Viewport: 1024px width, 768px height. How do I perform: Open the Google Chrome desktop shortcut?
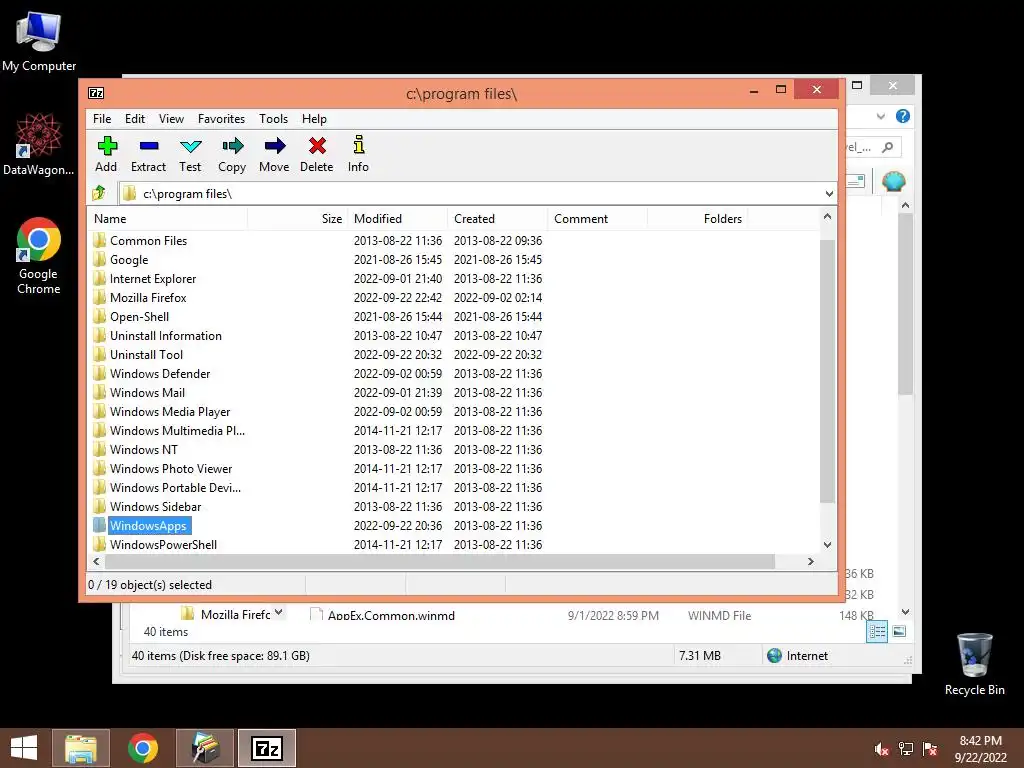click(39, 255)
